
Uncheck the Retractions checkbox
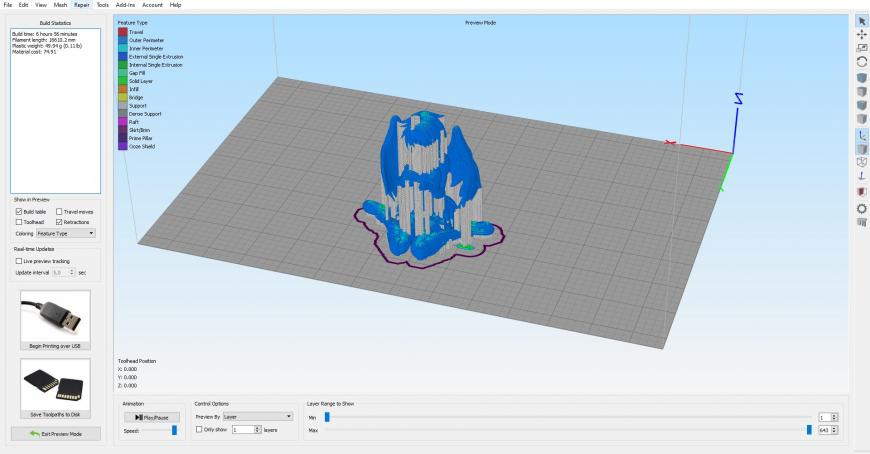pos(59,222)
